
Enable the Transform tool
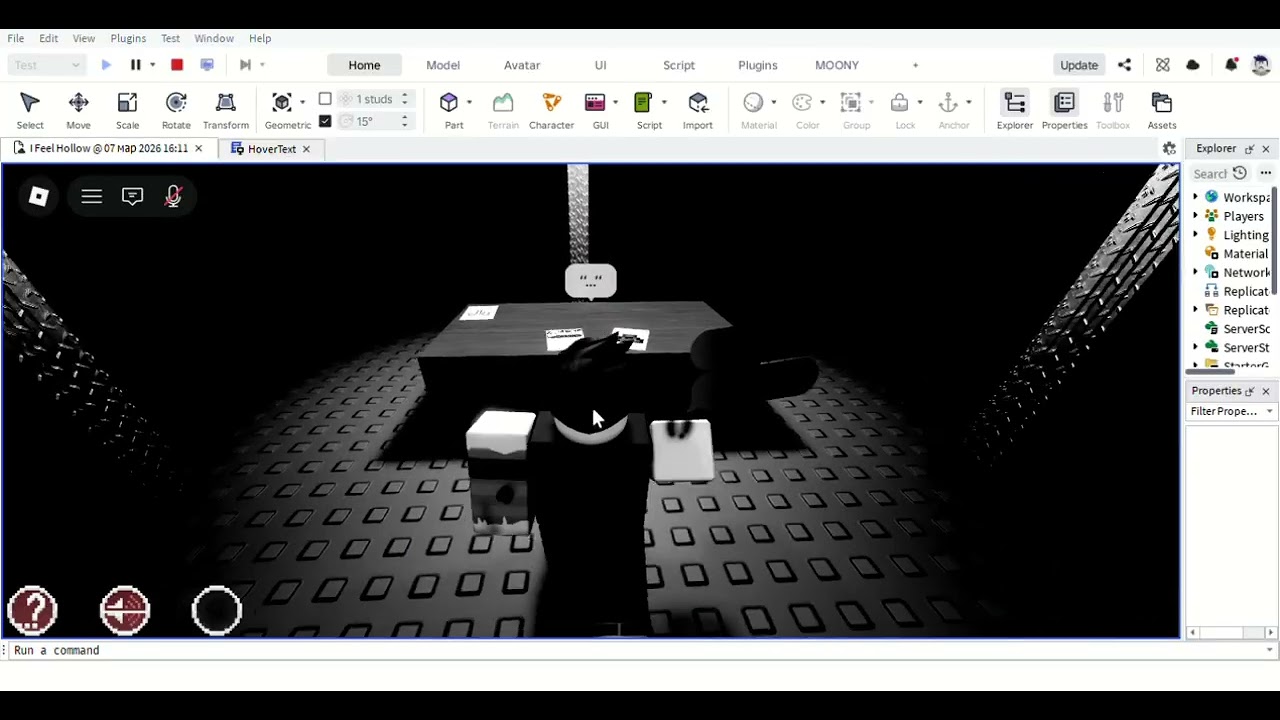(226, 110)
